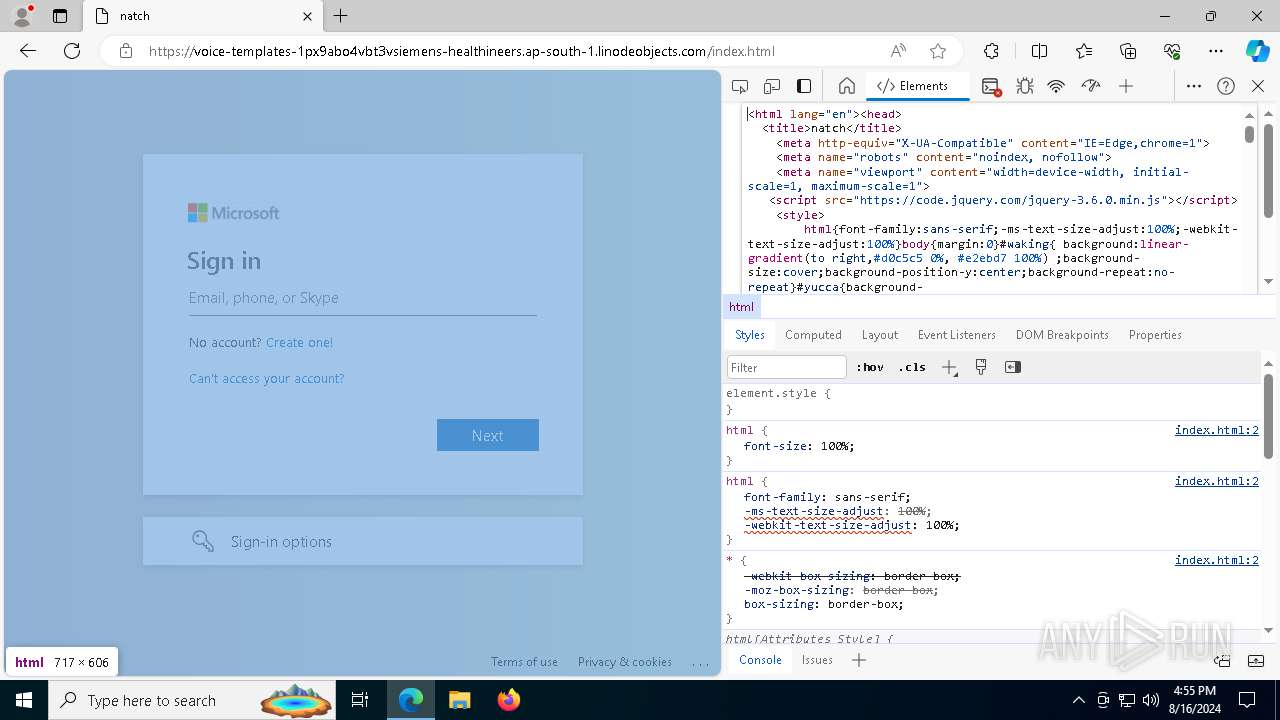Open the Performance gauge panel

point(1091,86)
